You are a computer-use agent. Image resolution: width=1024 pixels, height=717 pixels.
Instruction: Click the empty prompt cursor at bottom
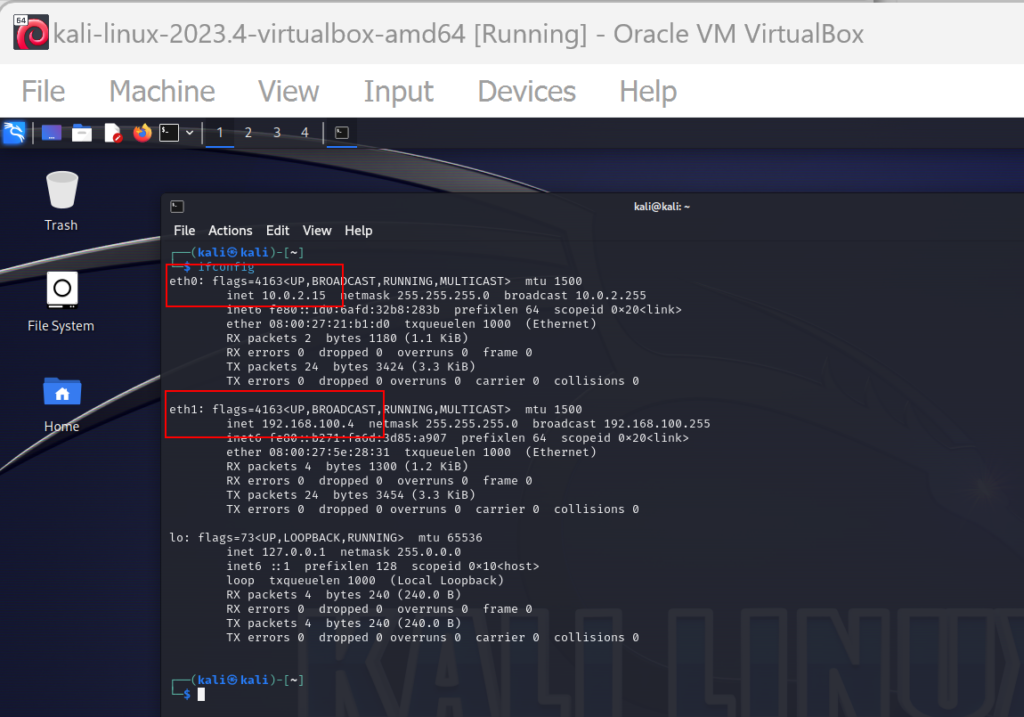pyautogui.click(x=201, y=694)
